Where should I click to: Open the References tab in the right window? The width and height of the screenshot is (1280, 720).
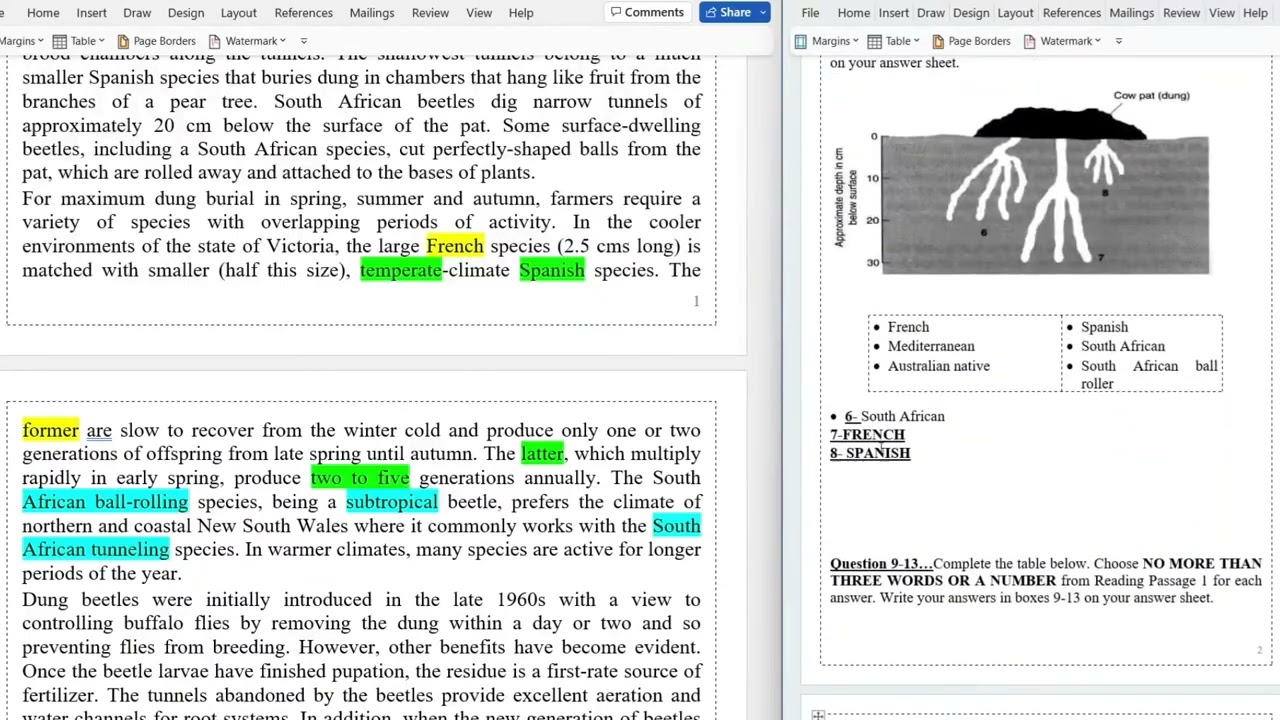1071,12
